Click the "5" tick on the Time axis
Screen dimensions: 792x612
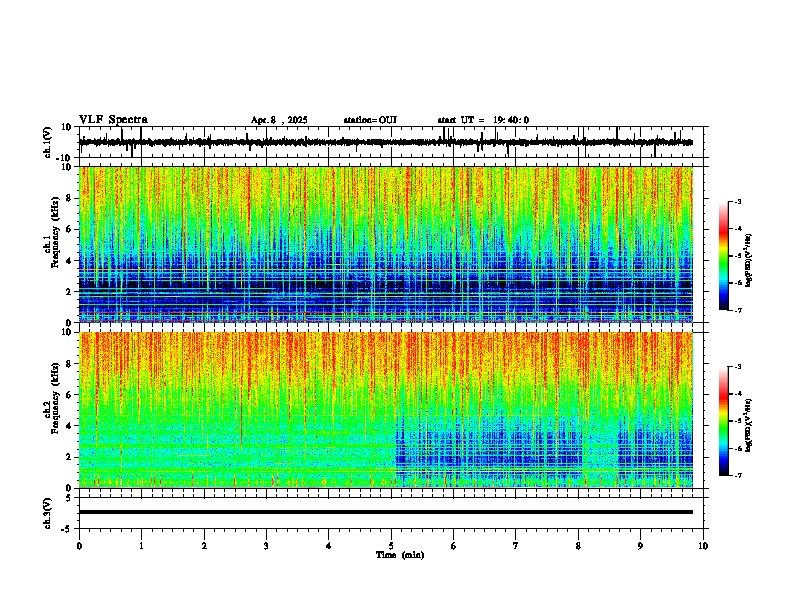(391, 546)
